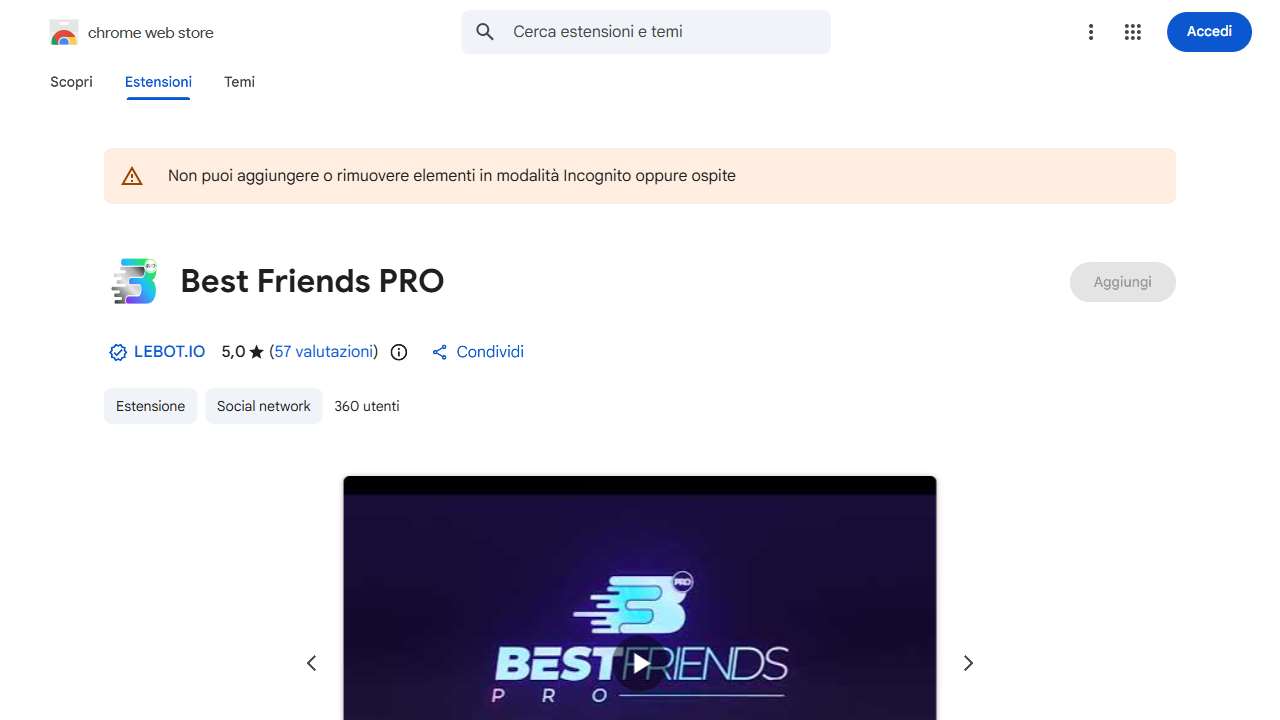Show the previous screenshot
1280x720 pixels.
pos(311,663)
